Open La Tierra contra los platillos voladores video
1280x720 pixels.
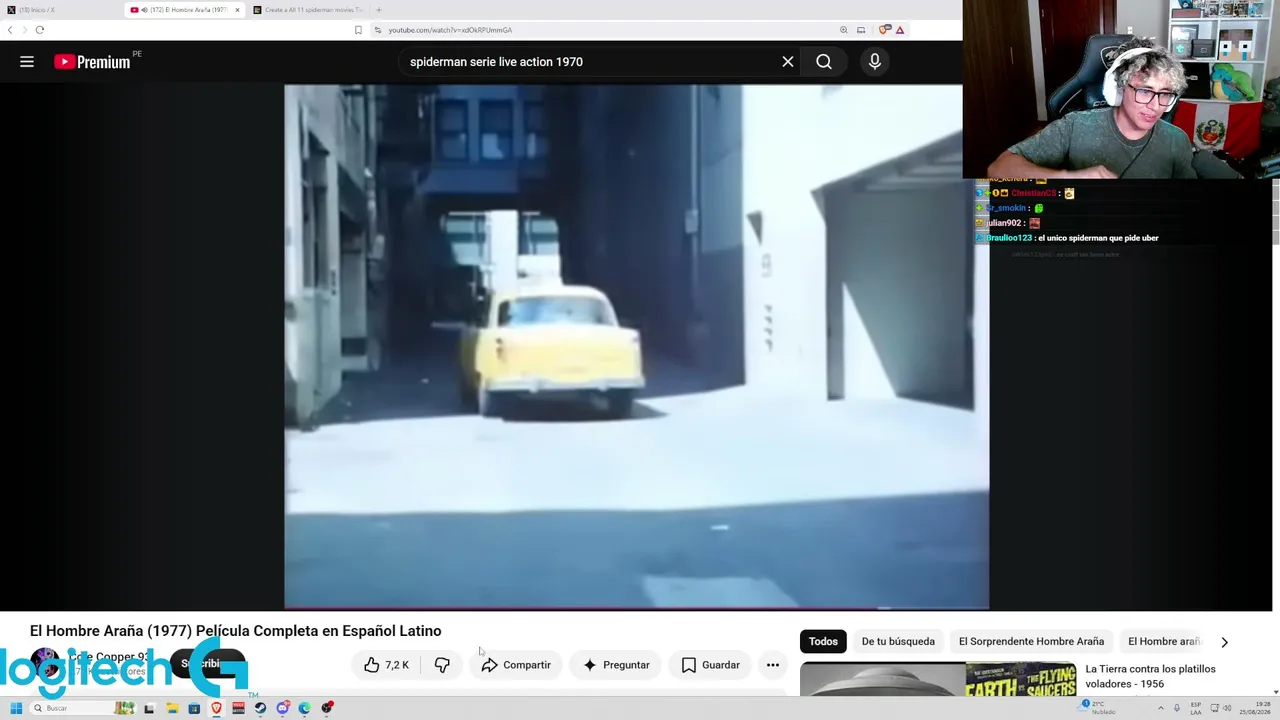1150,676
